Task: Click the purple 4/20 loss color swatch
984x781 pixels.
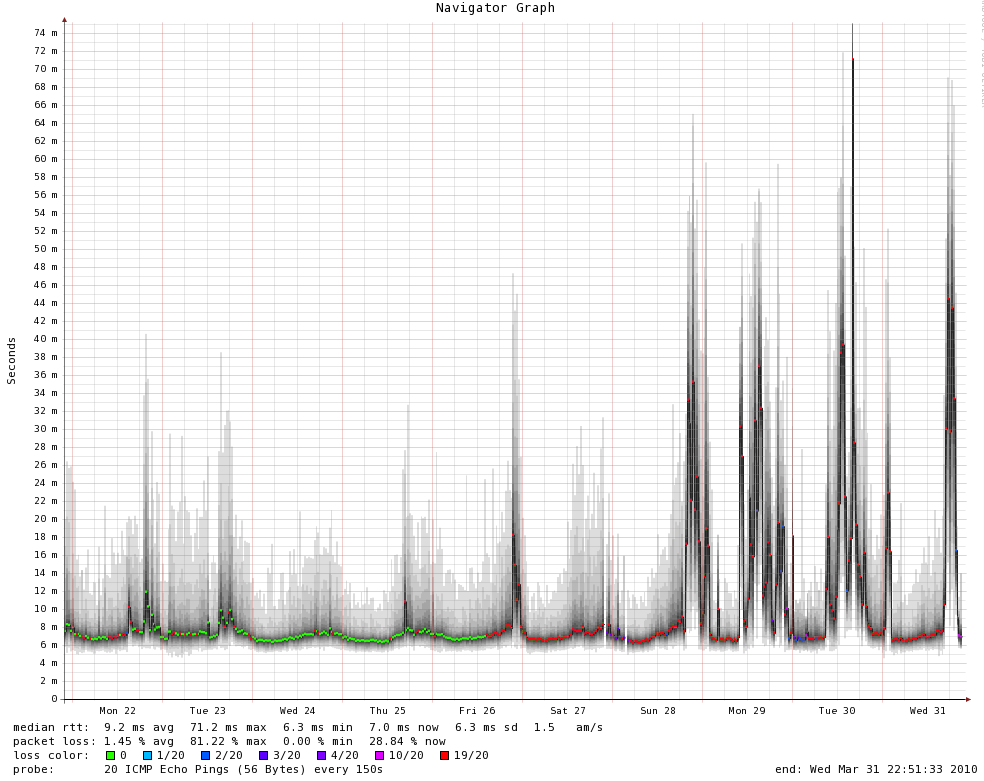Action: (321, 755)
